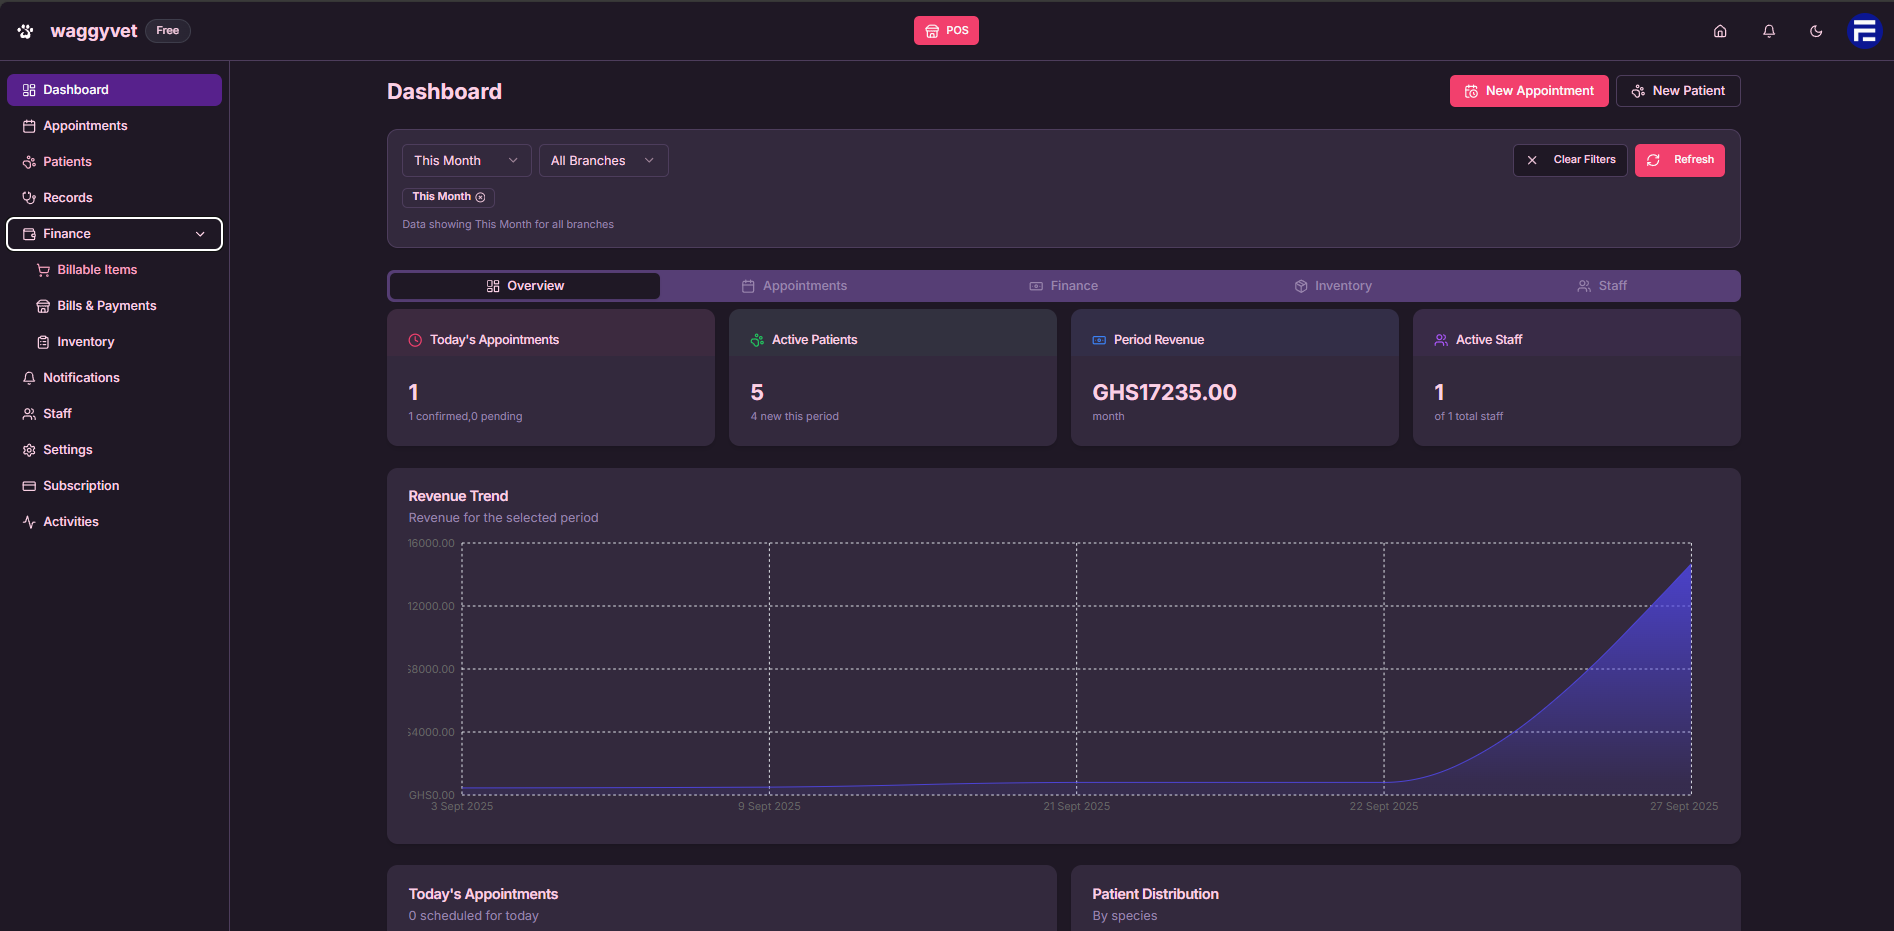Click the waggyvet paw logo

(x=23, y=30)
